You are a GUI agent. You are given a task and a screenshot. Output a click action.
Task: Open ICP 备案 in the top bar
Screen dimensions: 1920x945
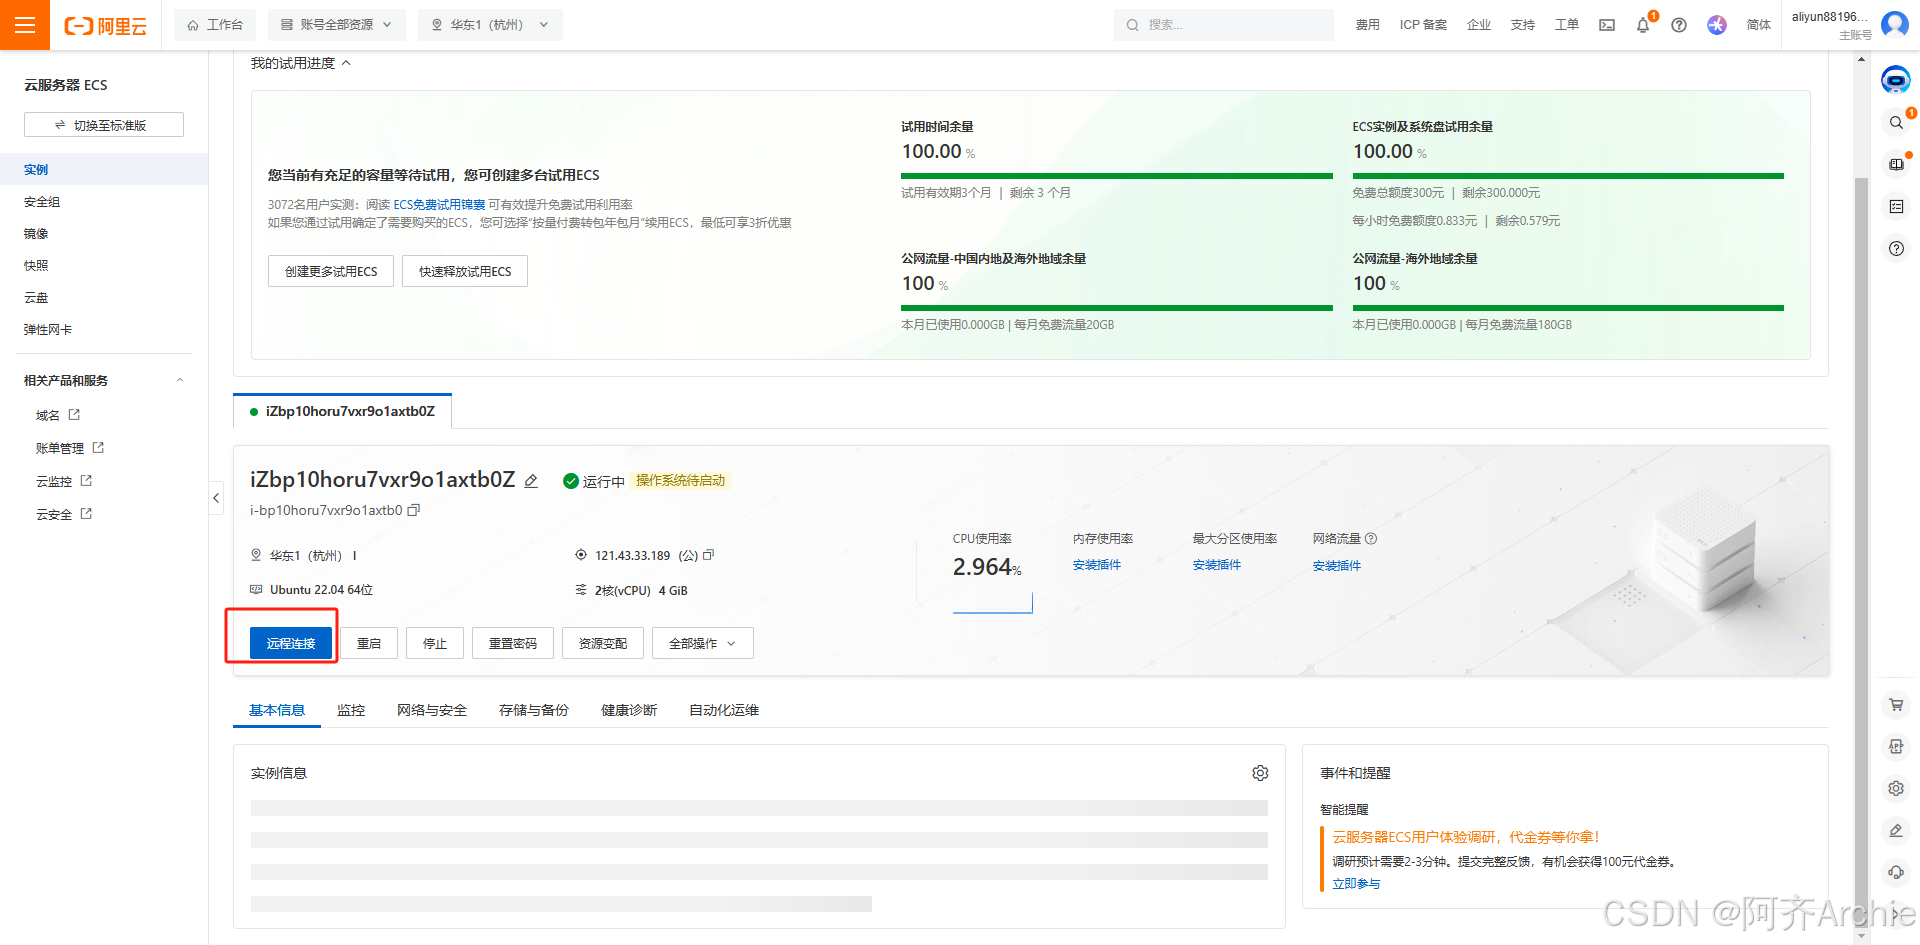tap(1423, 25)
